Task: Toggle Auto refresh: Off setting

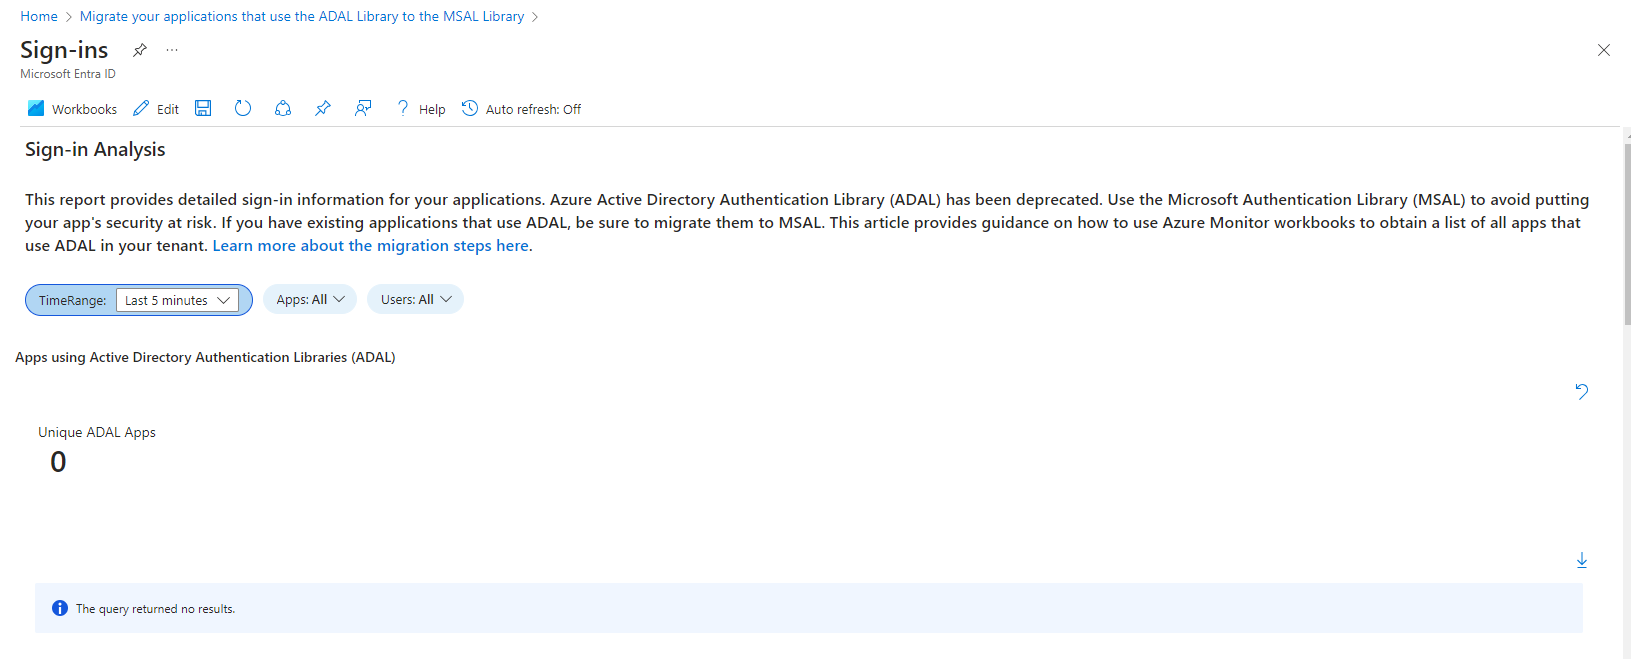Action: point(521,109)
